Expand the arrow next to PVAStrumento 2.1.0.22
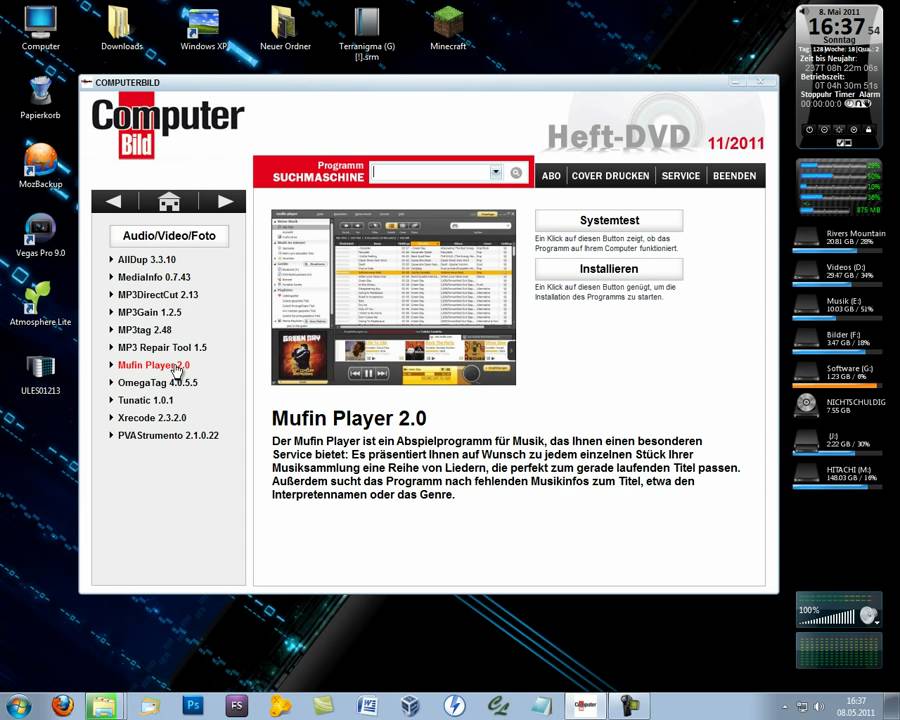The width and height of the screenshot is (900, 720). click(x=111, y=435)
